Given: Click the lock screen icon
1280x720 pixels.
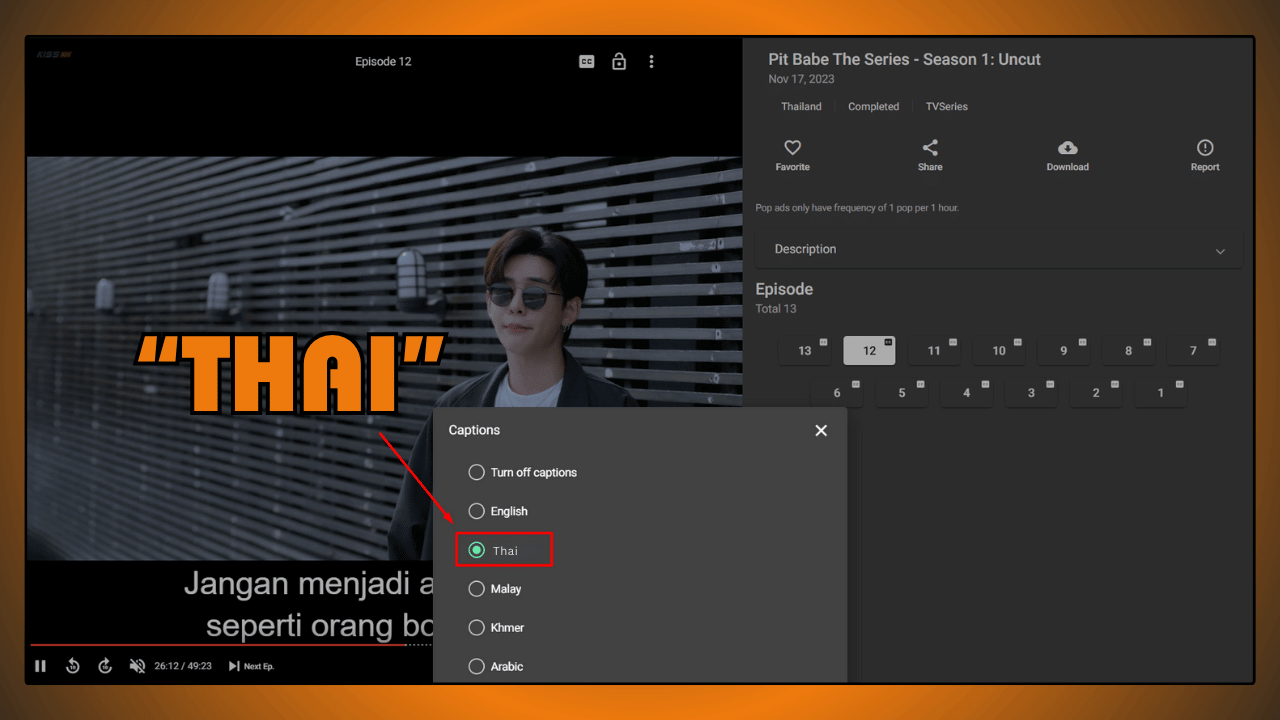Looking at the screenshot, I should [619, 62].
